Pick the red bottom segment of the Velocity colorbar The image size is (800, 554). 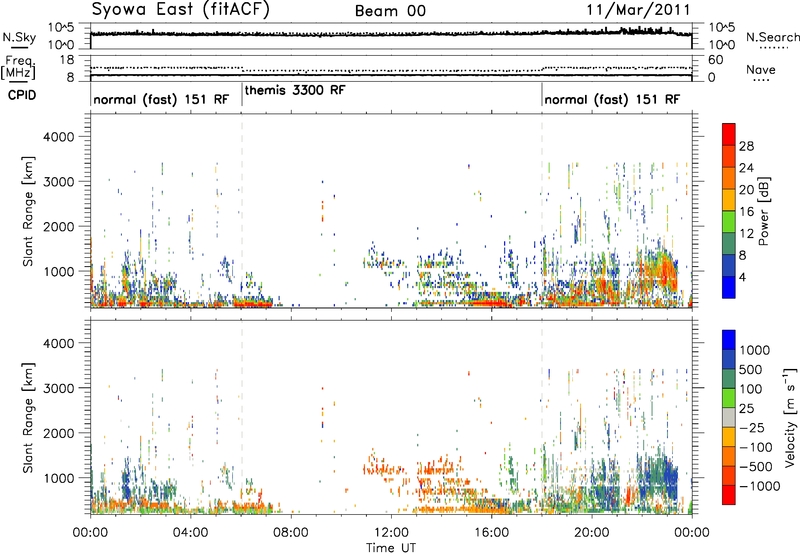(729, 495)
